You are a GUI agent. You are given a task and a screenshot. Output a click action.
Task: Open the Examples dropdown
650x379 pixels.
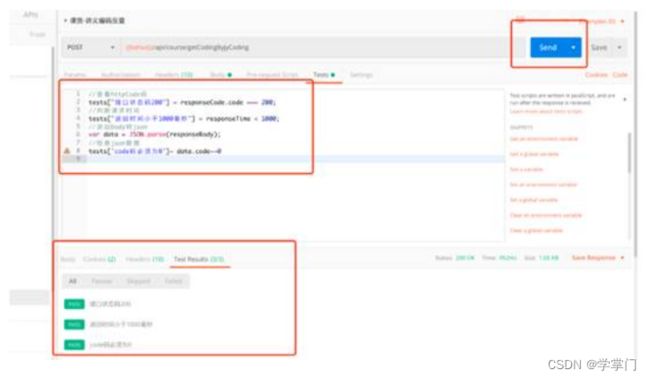point(601,21)
